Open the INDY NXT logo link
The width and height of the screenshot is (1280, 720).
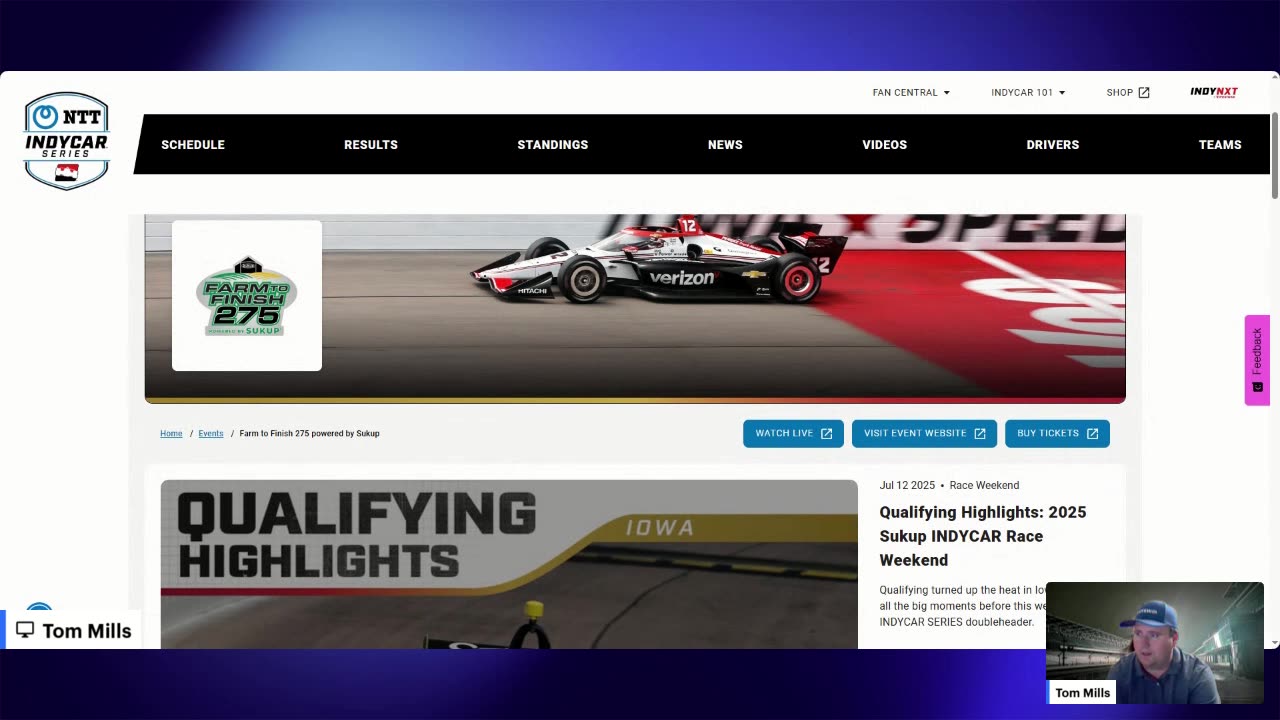[x=1213, y=92]
